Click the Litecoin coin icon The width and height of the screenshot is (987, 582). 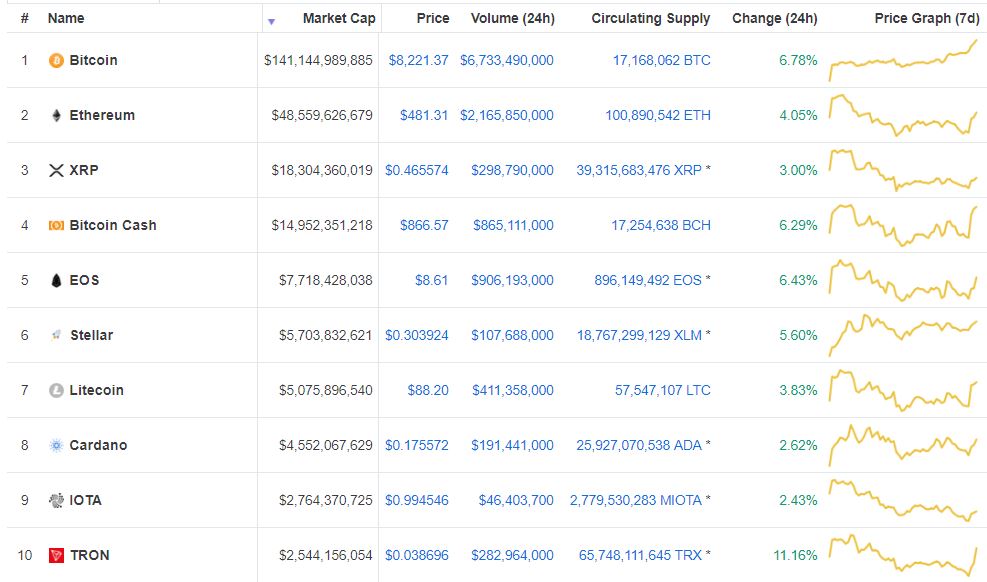58,390
